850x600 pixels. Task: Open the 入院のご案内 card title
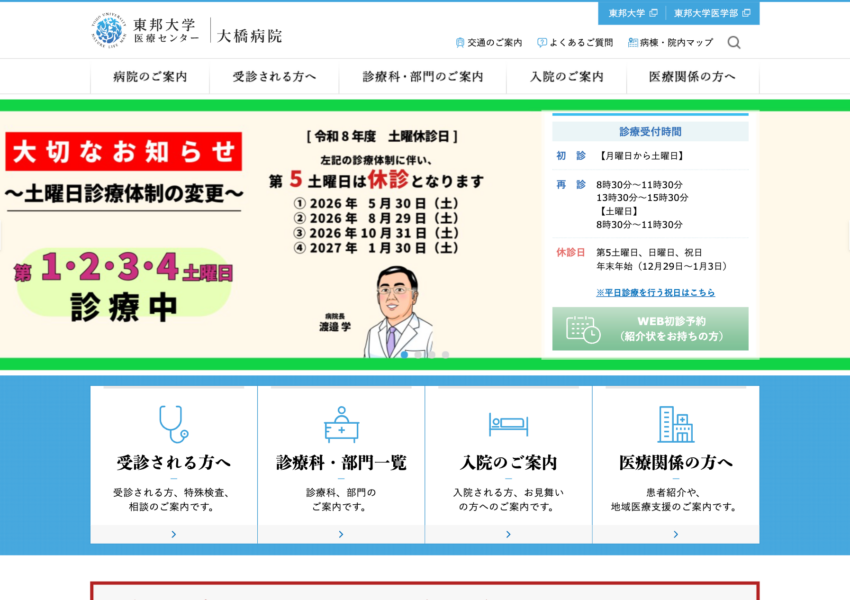[x=508, y=462]
